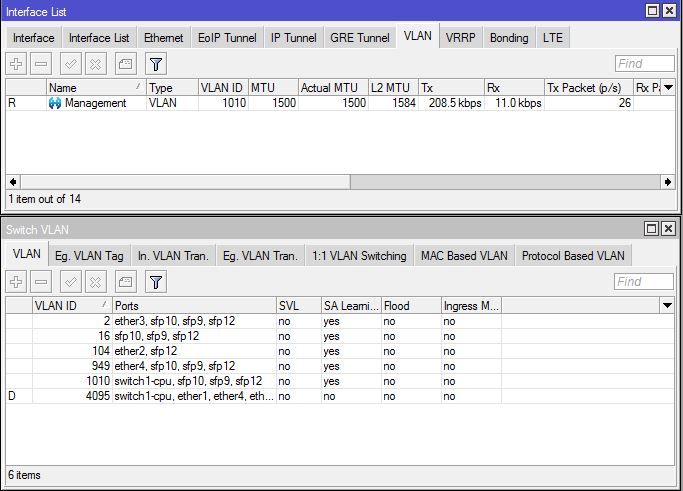Open the Ethernet tab
The height and width of the screenshot is (491, 683).
point(163,38)
